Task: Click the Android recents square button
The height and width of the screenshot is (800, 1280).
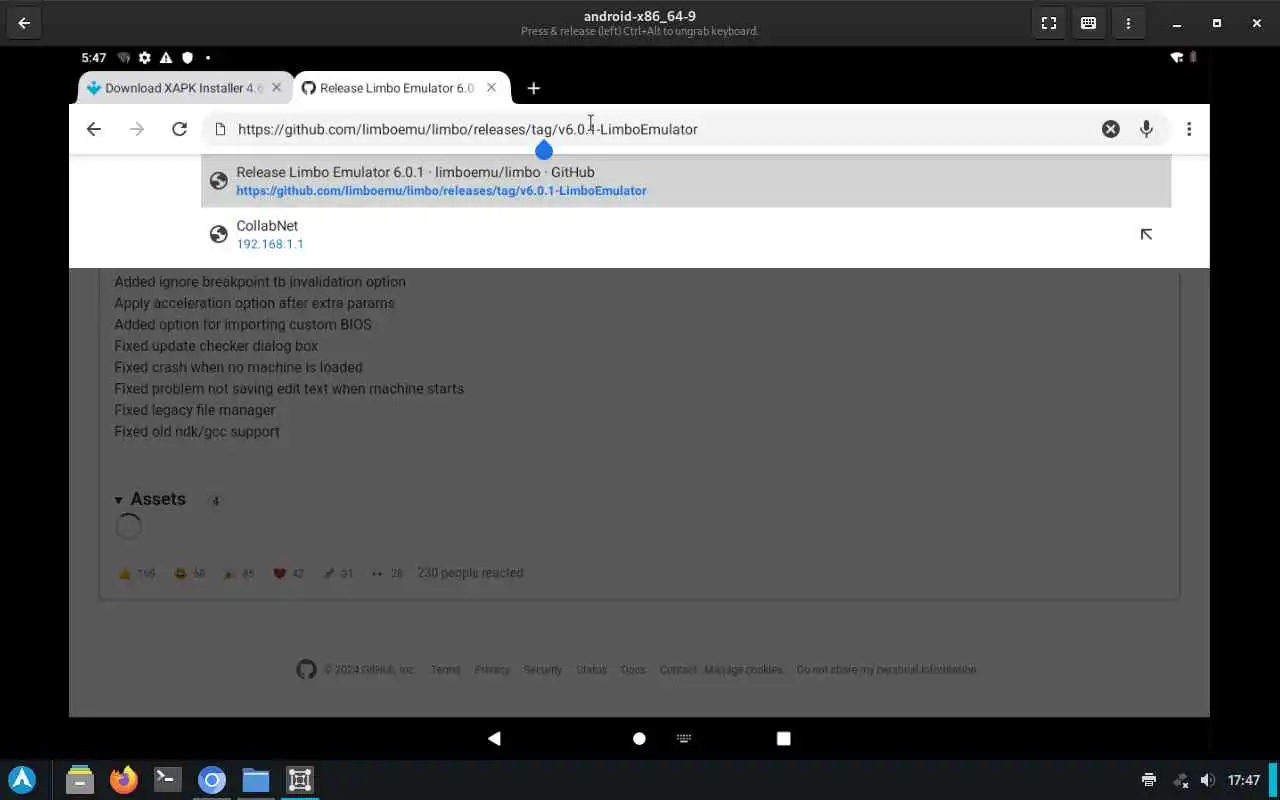Action: click(x=784, y=738)
